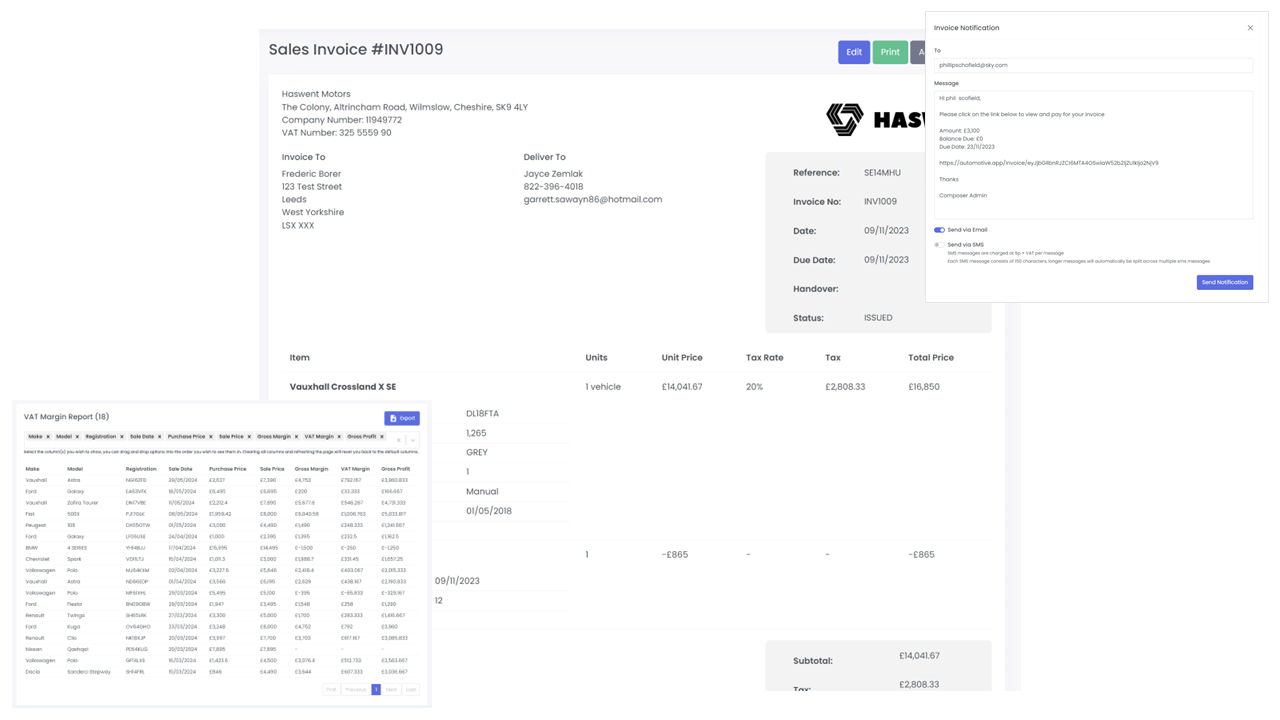
Task: Enable the Send via SMS toggle
Action: coord(939,245)
